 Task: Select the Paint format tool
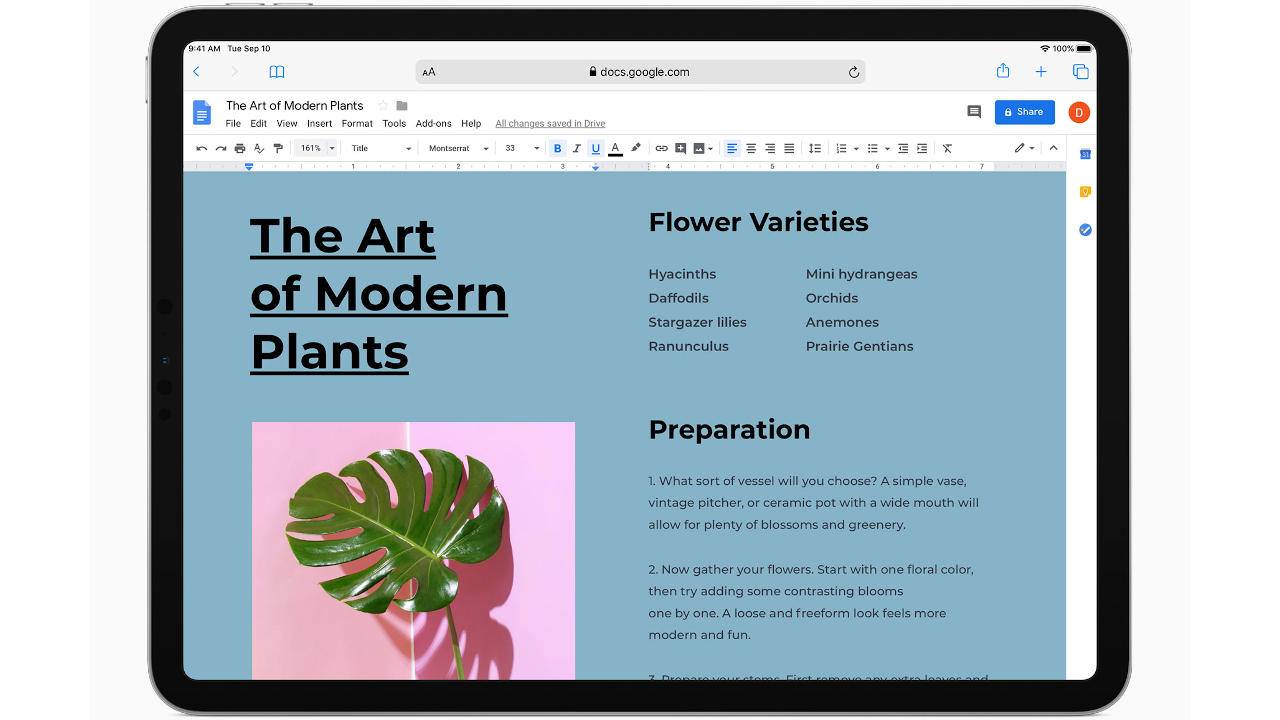coord(278,147)
